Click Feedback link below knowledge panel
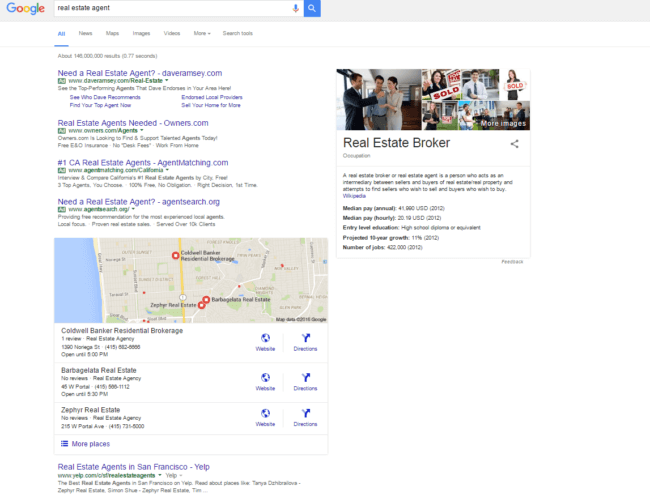This screenshot has height=503, width=650. [512, 262]
